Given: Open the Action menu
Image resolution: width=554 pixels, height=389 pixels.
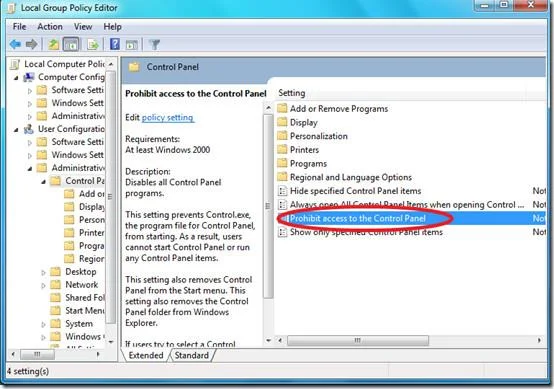Looking at the screenshot, I should tap(50, 26).
